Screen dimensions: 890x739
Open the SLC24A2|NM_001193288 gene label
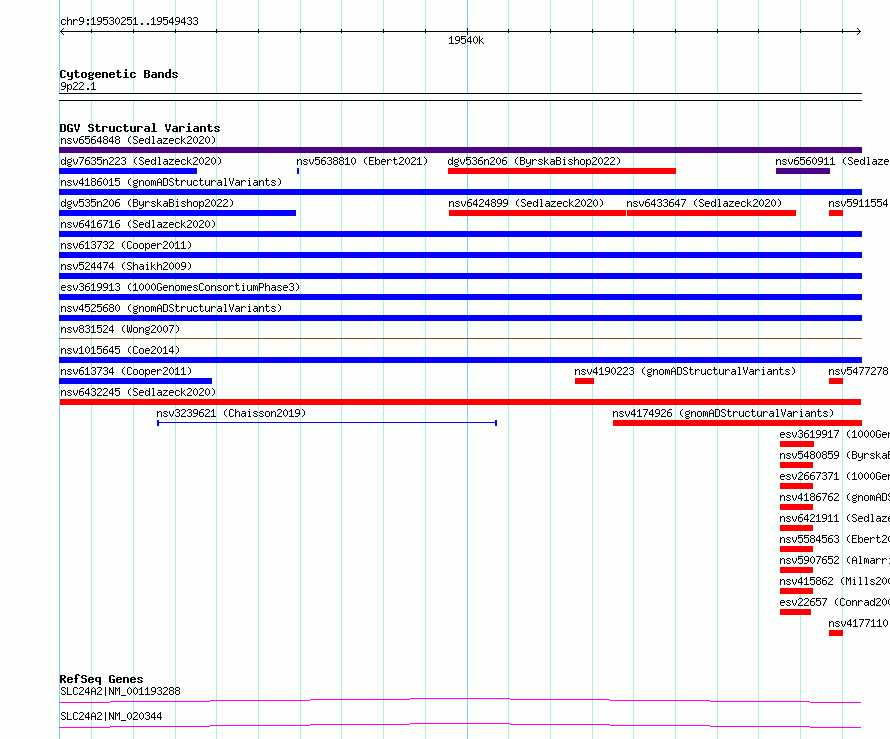click(120, 691)
